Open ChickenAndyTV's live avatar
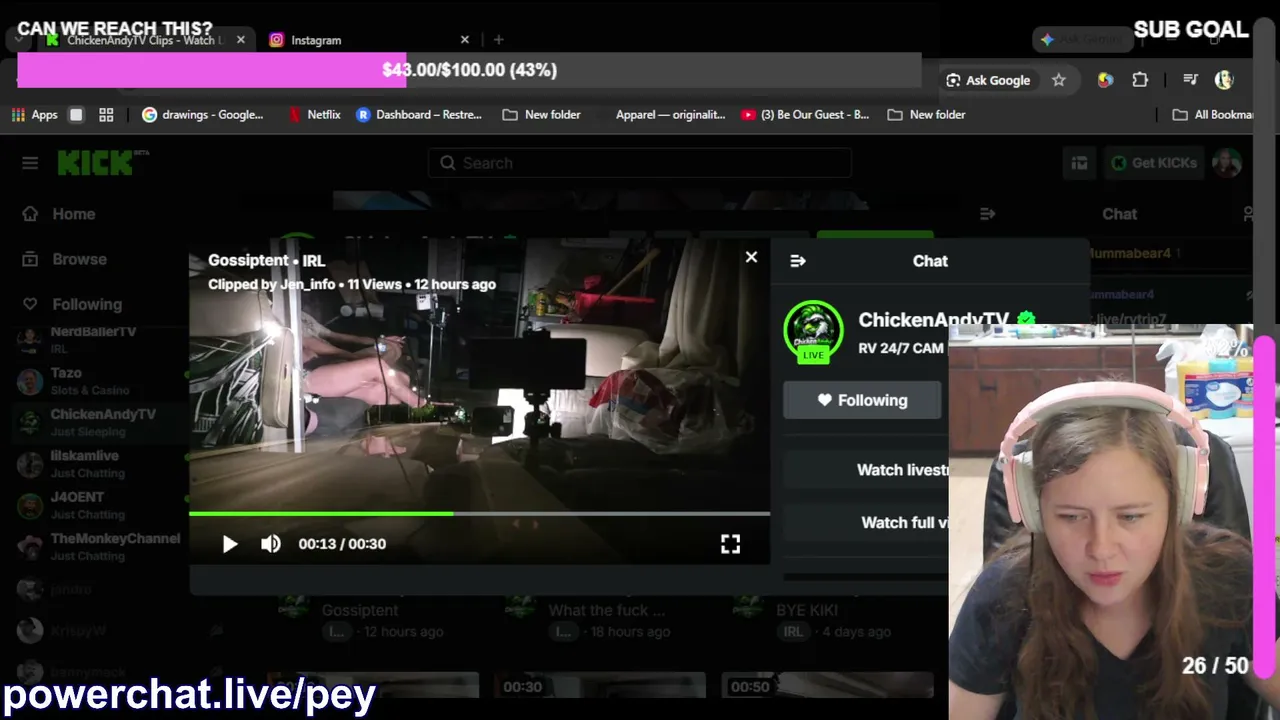 point(813,332)
